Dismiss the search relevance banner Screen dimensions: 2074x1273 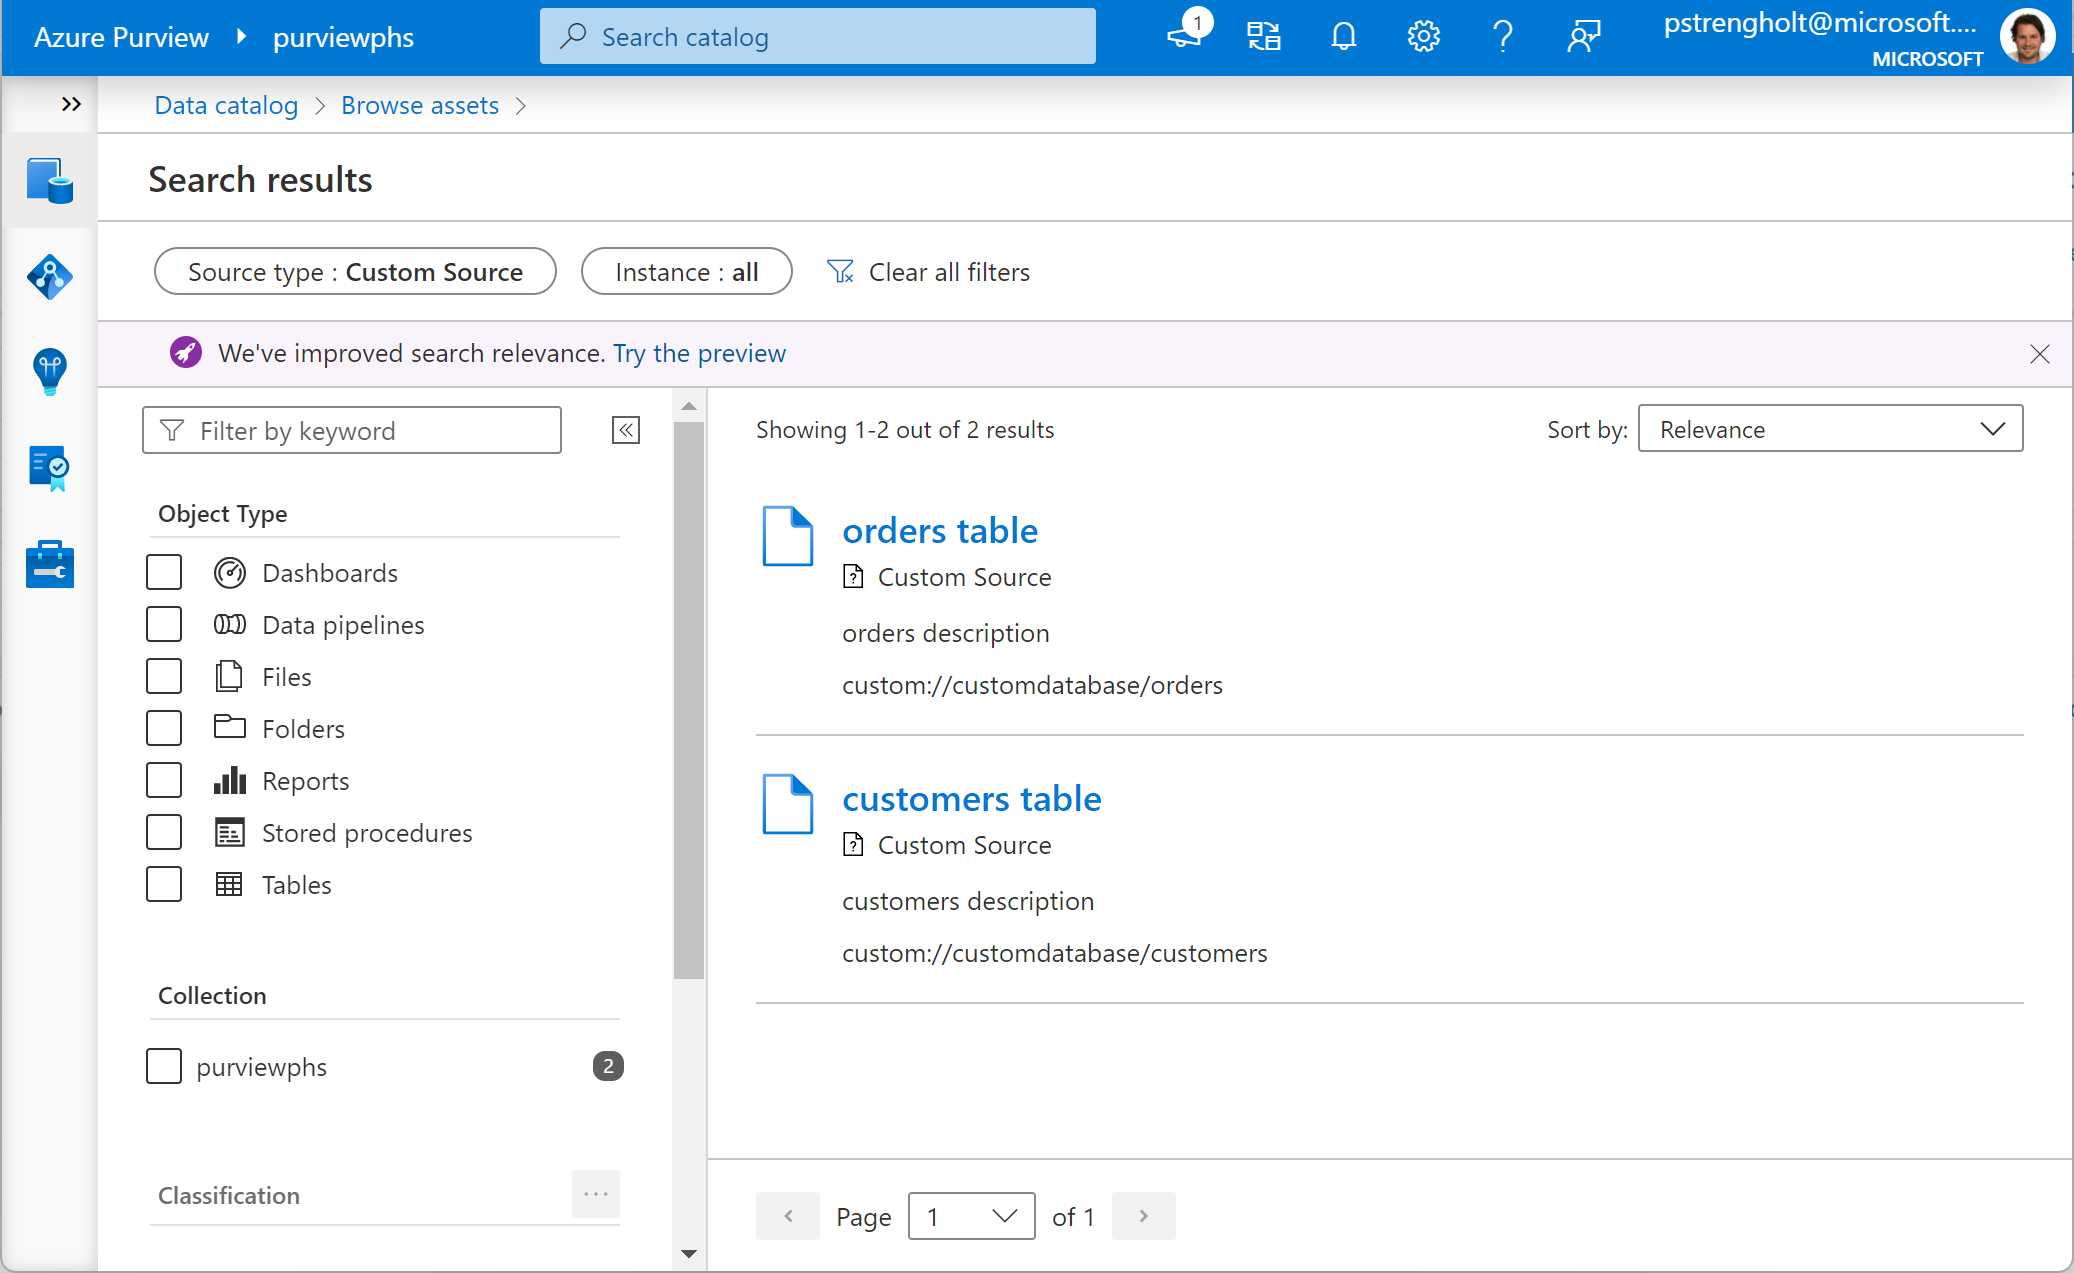tap(2040, 354)
